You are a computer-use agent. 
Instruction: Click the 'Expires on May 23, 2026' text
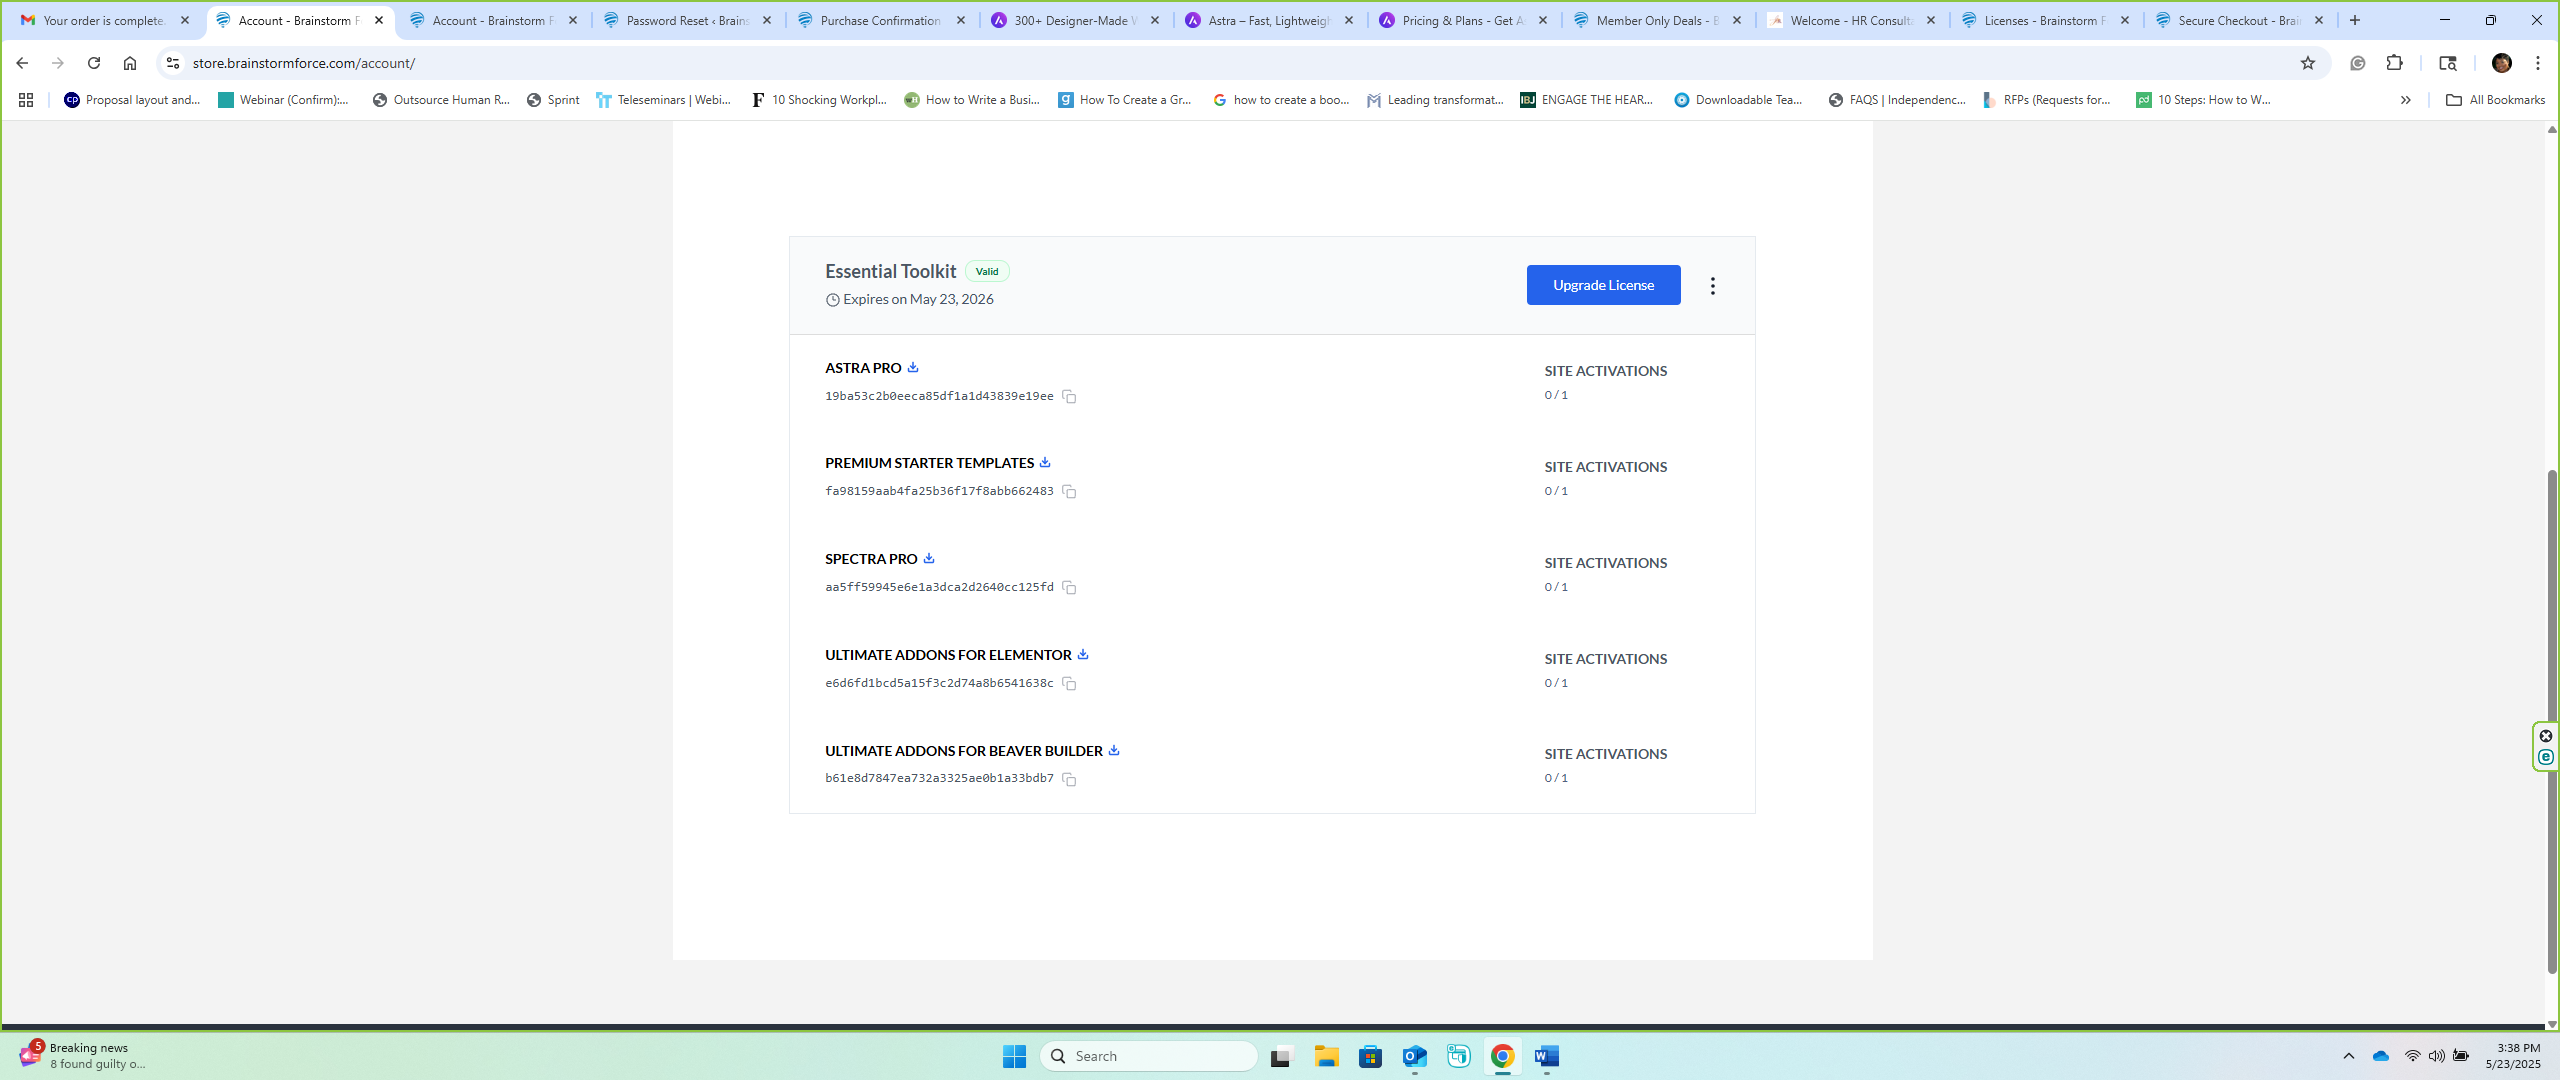tap(918, 299)
